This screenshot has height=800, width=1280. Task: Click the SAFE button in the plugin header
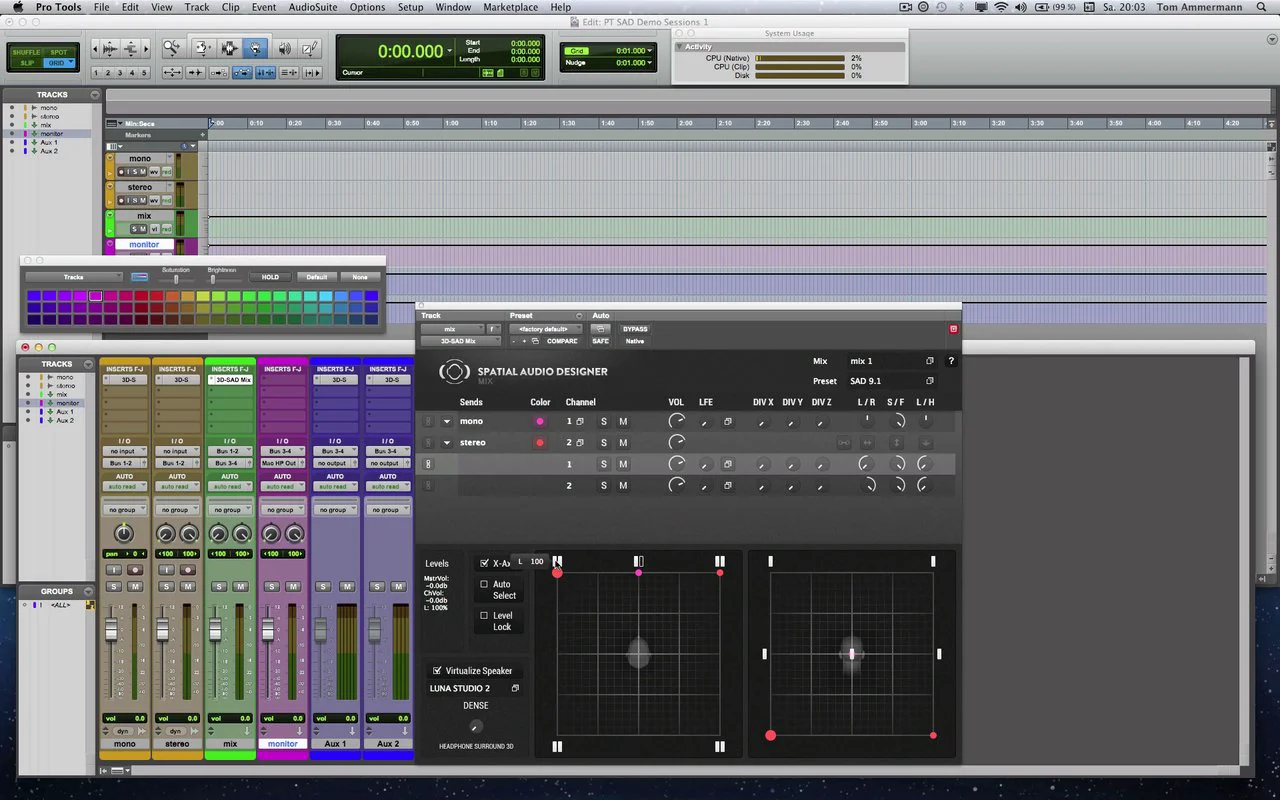[600, 341]
